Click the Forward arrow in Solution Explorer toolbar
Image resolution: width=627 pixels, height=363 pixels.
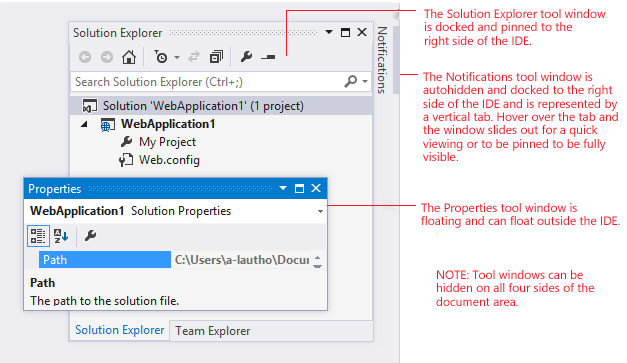tap(107, 57)
